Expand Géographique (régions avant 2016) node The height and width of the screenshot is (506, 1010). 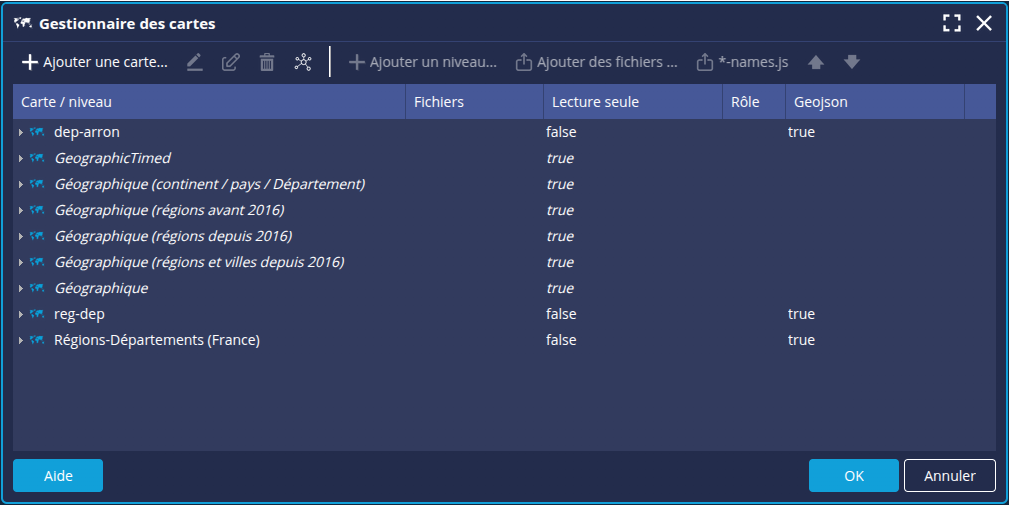click(21, 210)
